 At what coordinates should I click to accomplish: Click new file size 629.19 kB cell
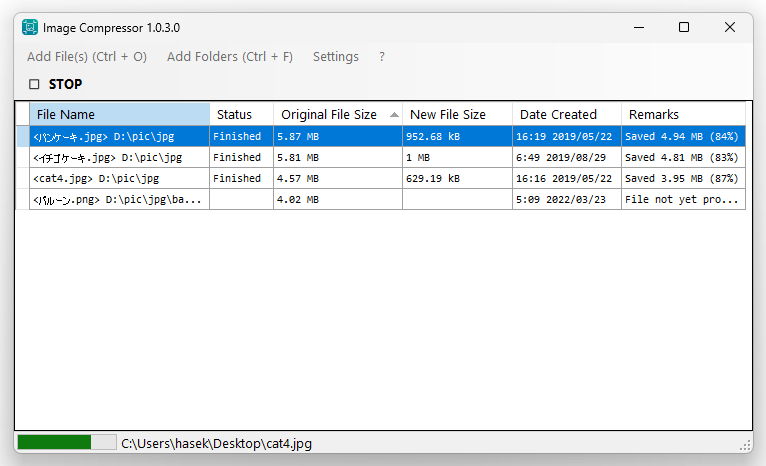[x=457, y=178]
